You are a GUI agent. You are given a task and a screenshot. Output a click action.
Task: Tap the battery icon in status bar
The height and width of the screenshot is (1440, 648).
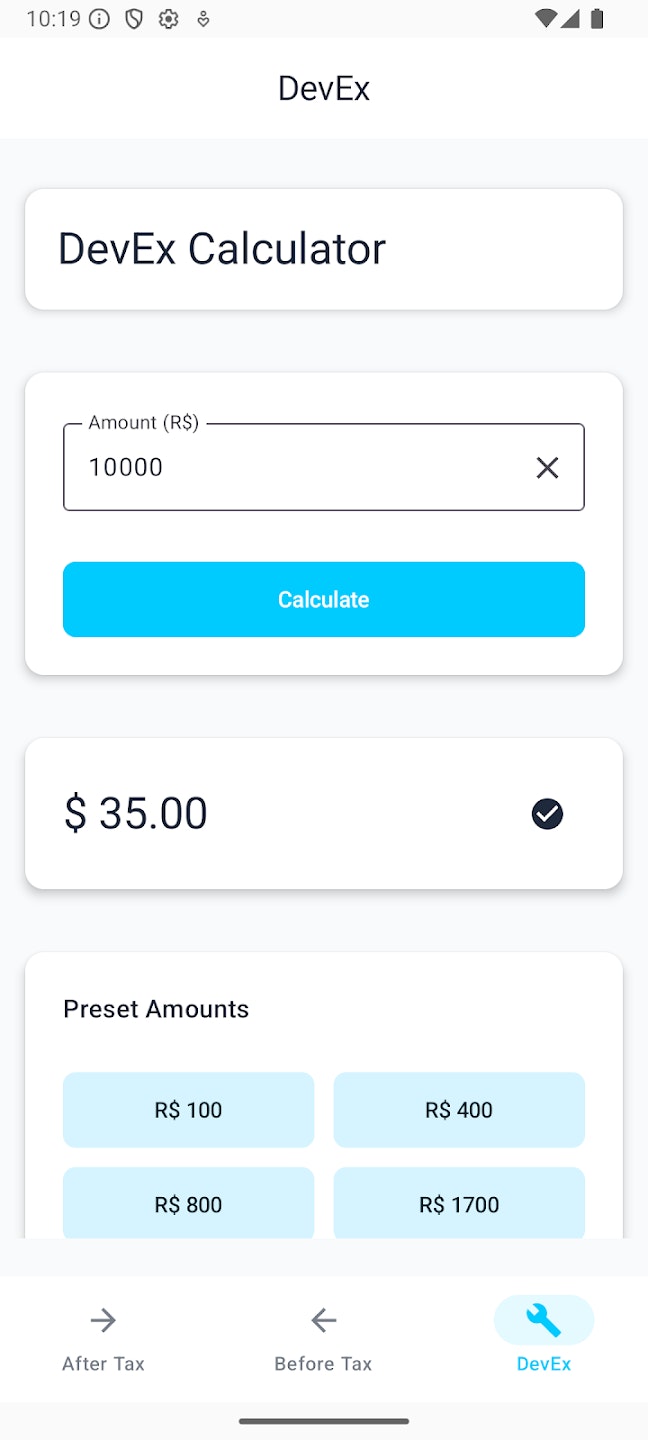tap(597, 18)
